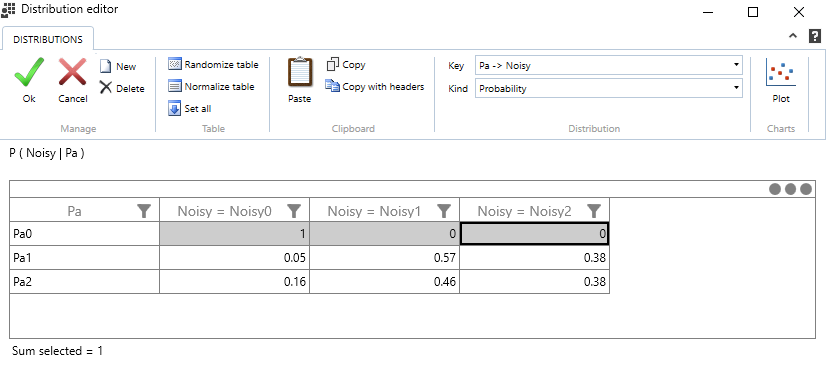Delete the current distribution
The height and width of the screenshot is (370, 826).
[x=122, y=88]
